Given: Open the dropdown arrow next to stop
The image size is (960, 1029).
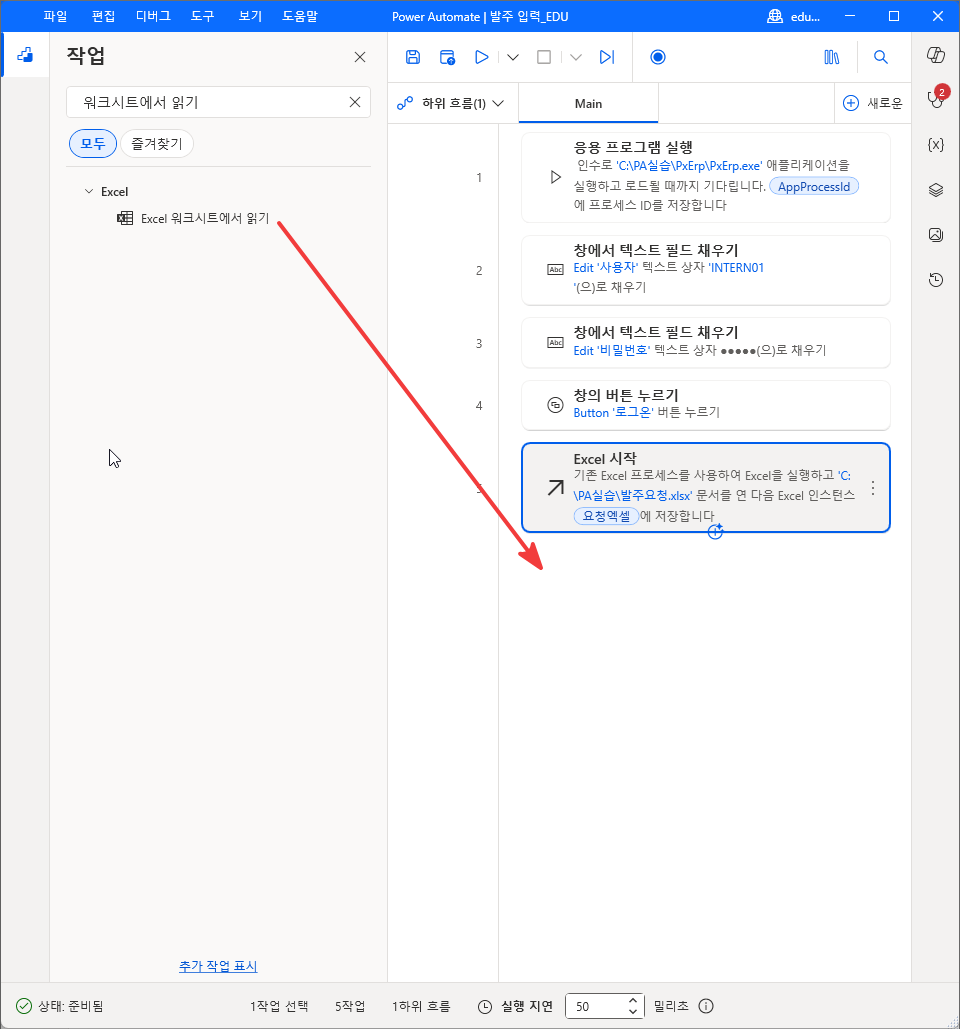Looking at the screenshot, I should click(x=576, y=57).
